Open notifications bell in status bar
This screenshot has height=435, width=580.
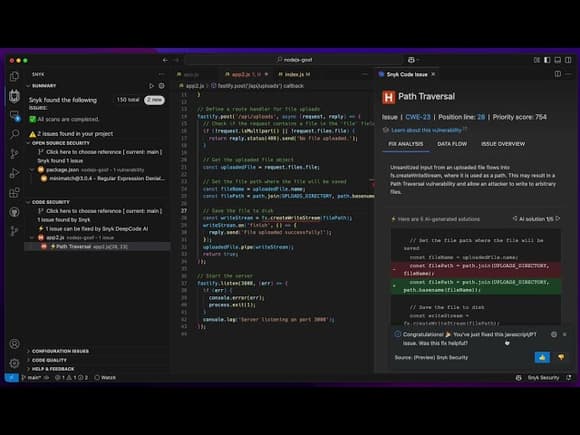(569, 378)
